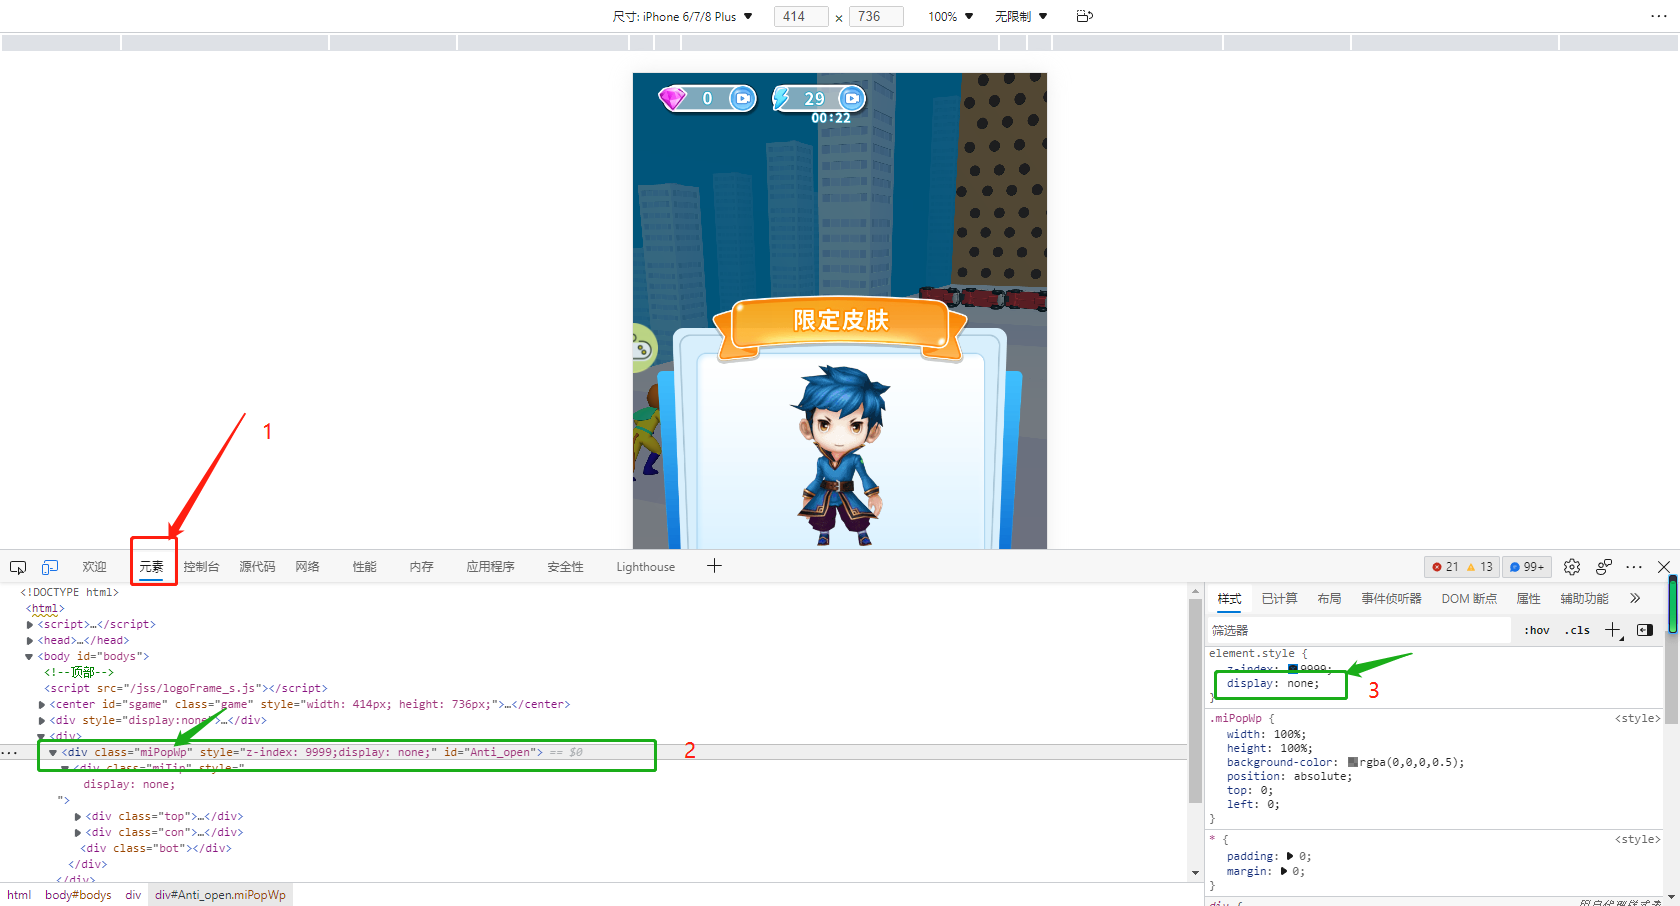Open the iPhone 6/7/8 Plus device dropdown

[x=683, y=16]
